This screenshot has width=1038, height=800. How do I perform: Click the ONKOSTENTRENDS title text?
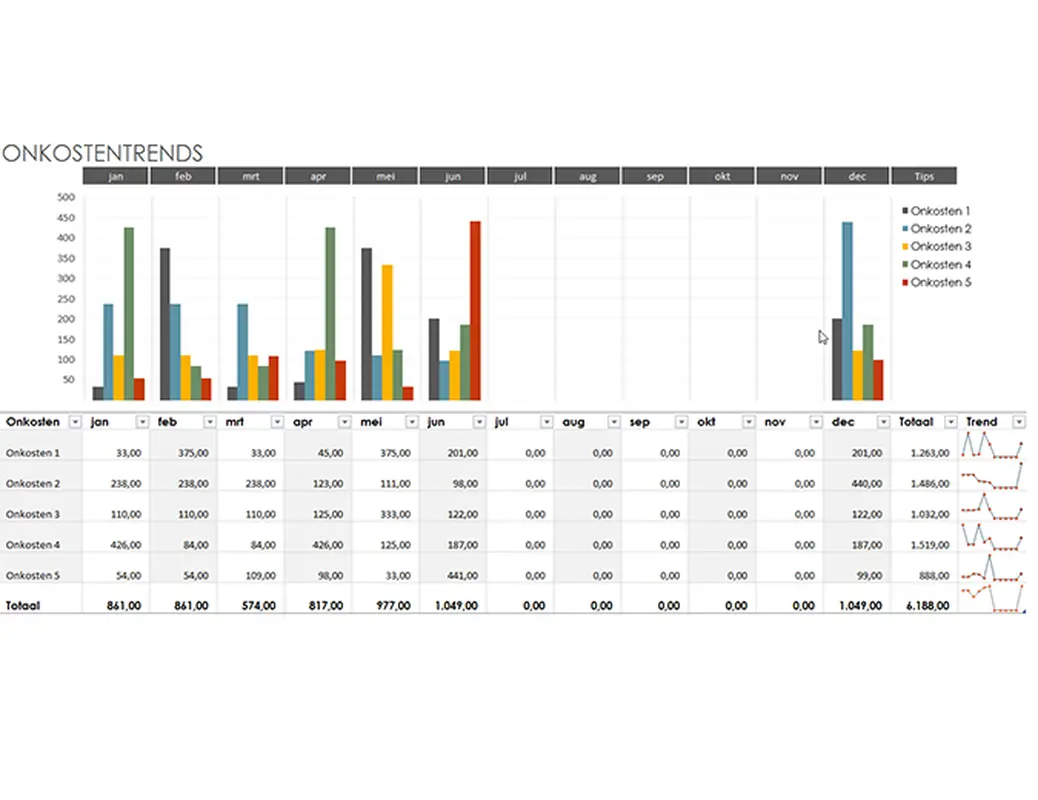pyautogui.click(x=103, y=153)
